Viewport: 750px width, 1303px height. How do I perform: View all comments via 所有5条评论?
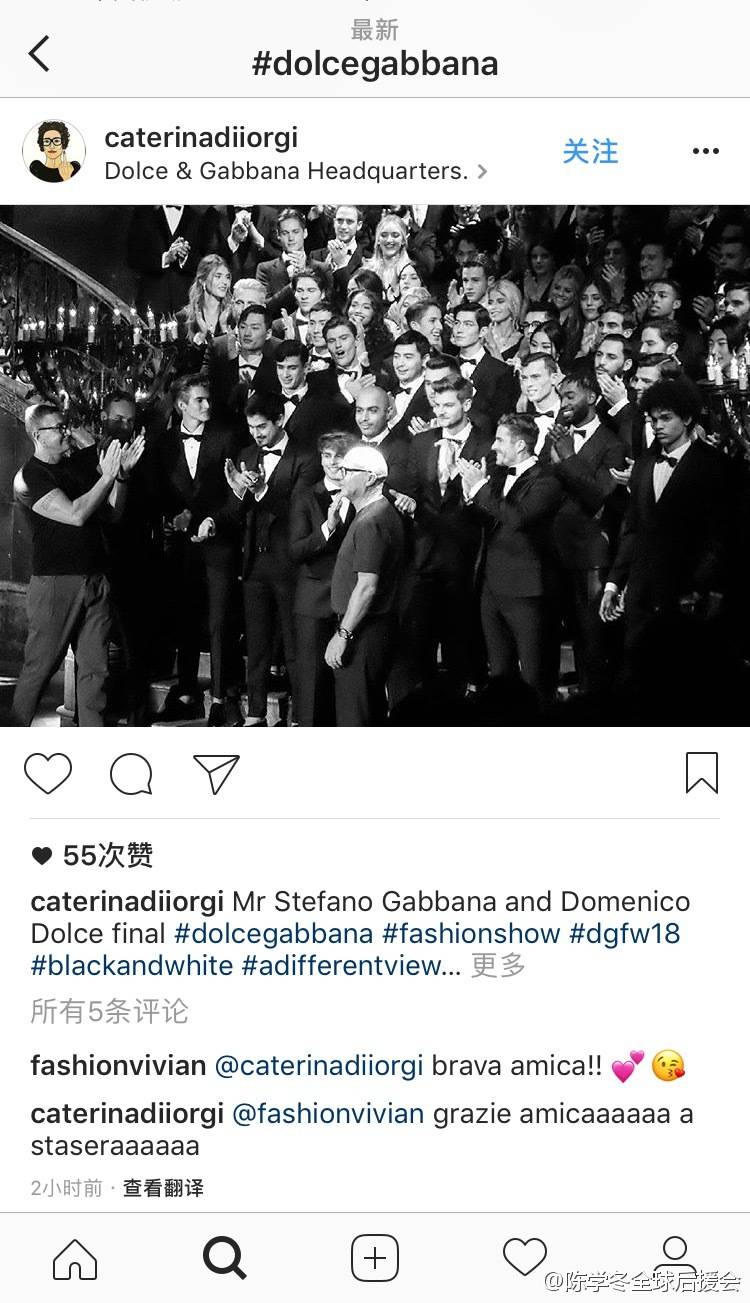[x=109, y=1012]
